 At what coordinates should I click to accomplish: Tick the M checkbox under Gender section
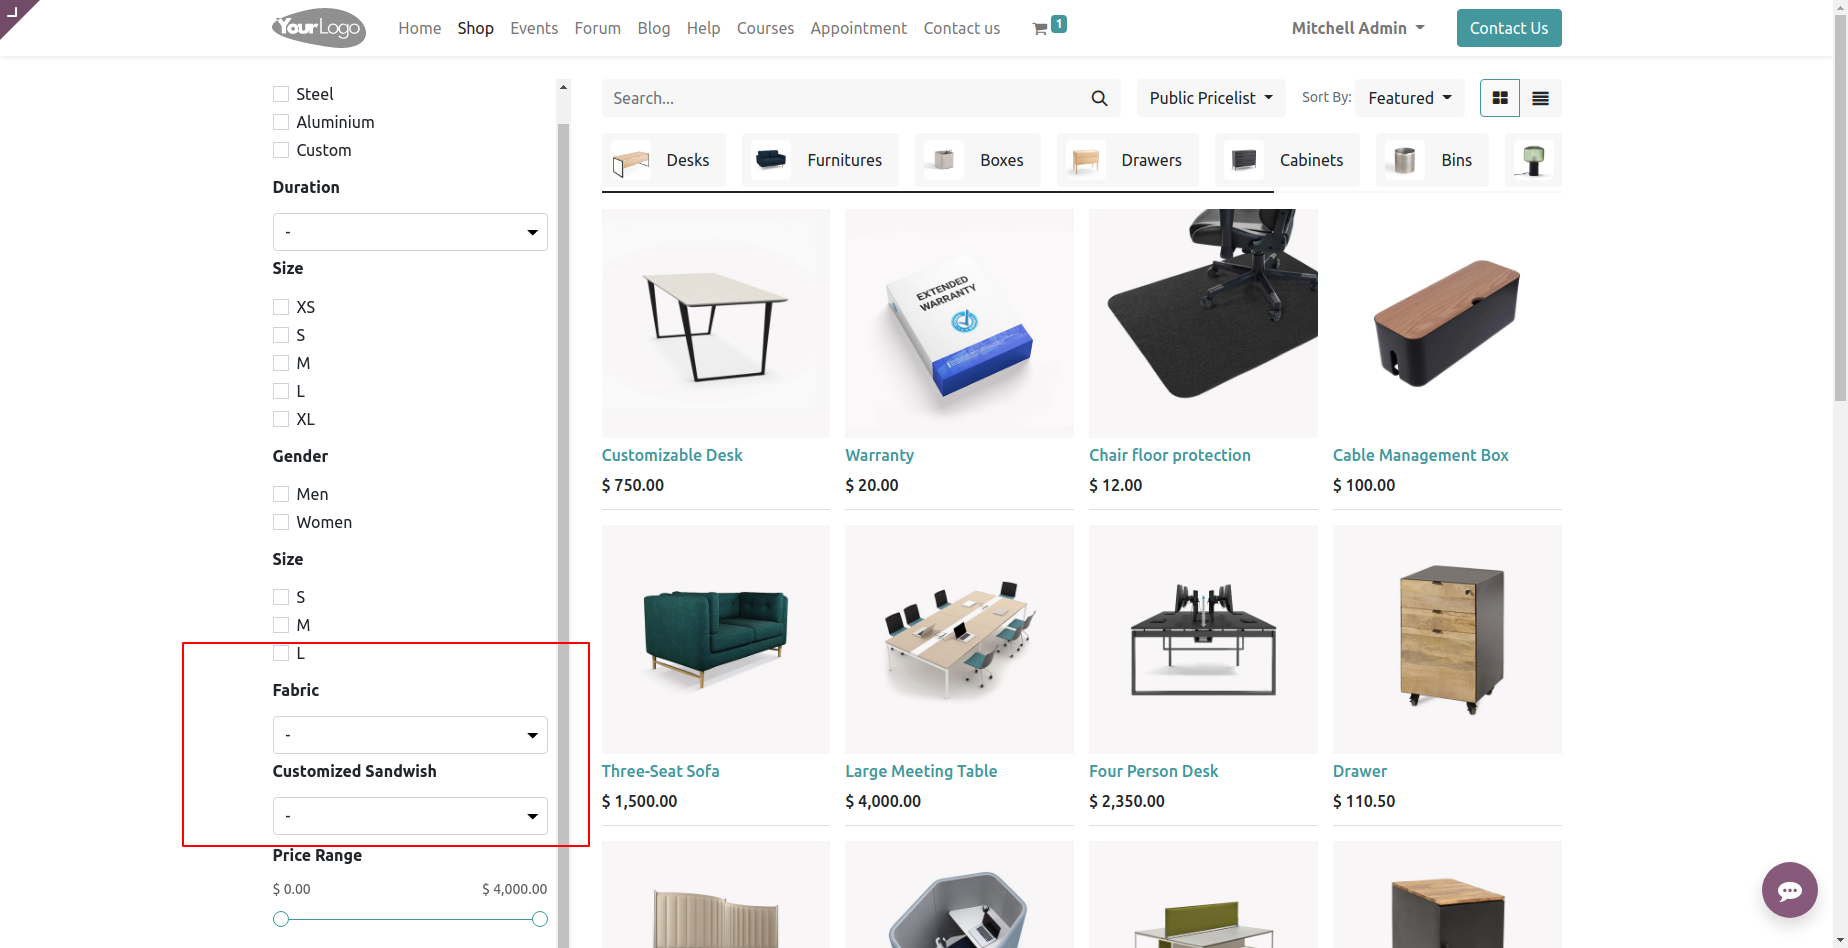point(281,625)
